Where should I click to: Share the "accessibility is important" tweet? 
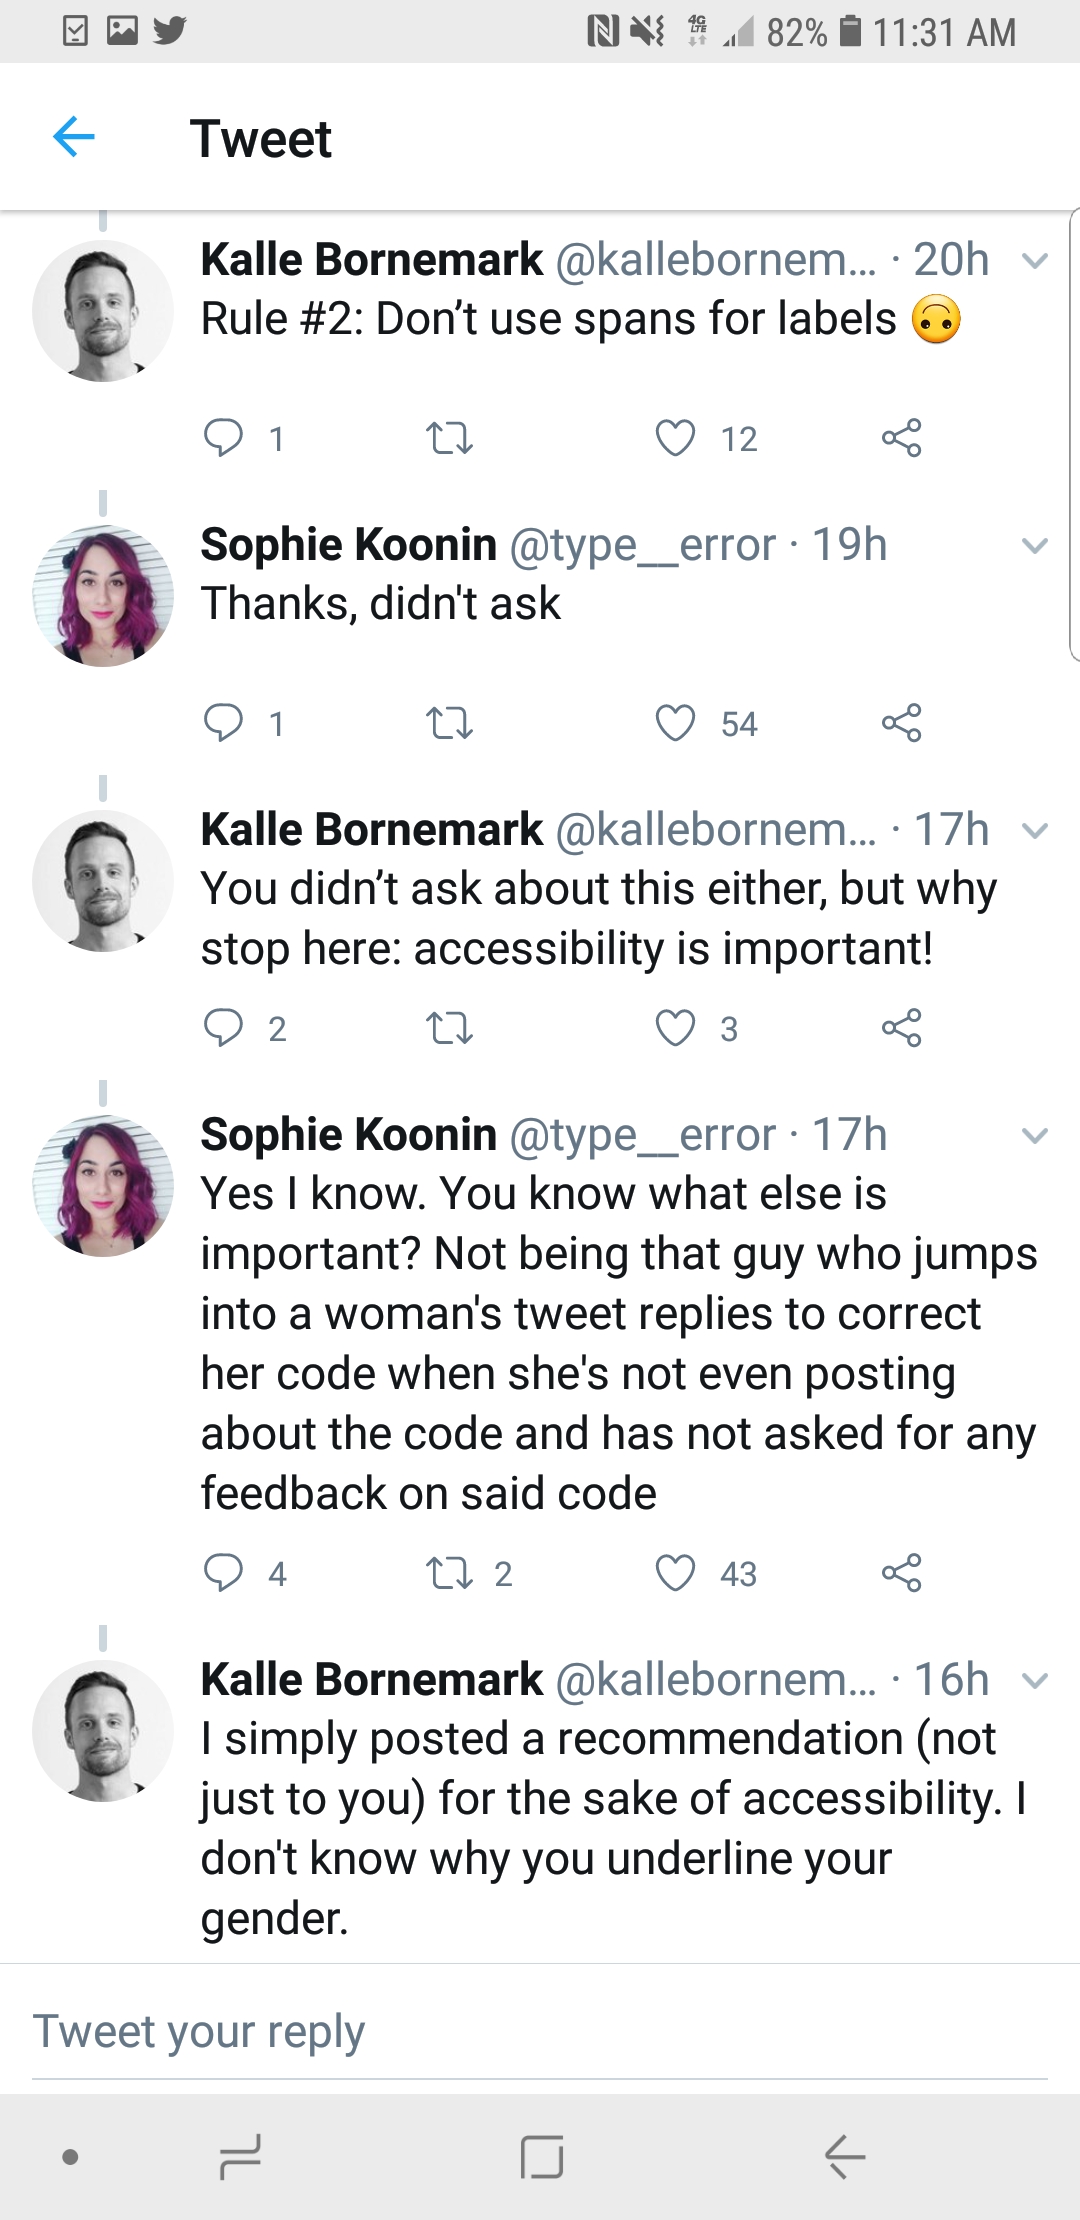click(x=901, y=1028)
